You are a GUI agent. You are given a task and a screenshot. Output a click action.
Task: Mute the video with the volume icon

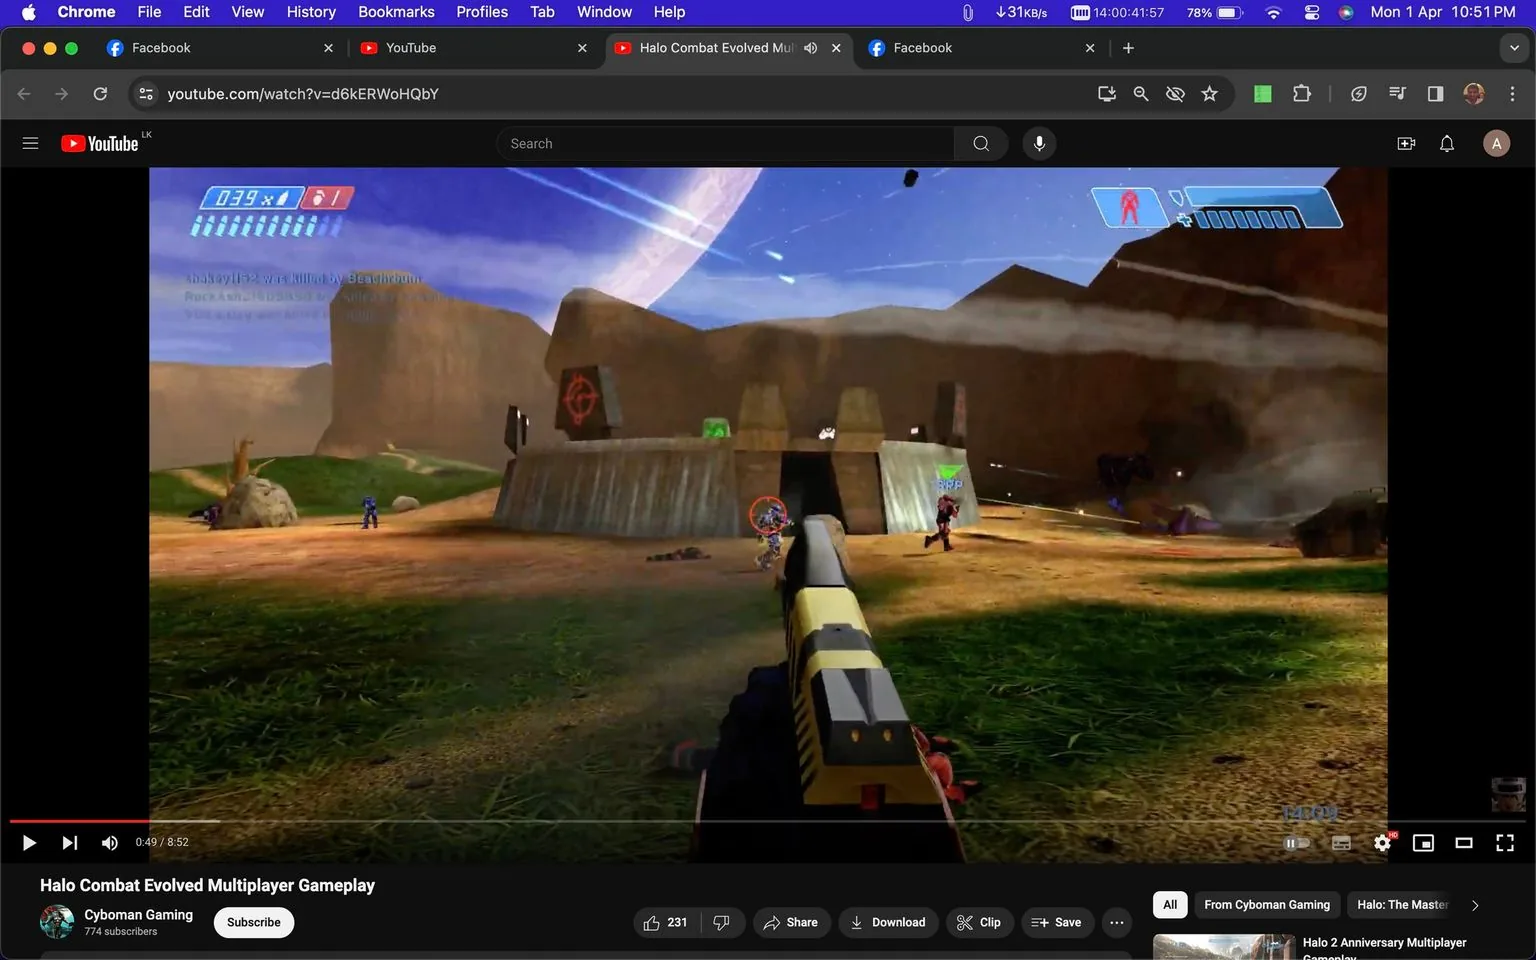point(109,842)
